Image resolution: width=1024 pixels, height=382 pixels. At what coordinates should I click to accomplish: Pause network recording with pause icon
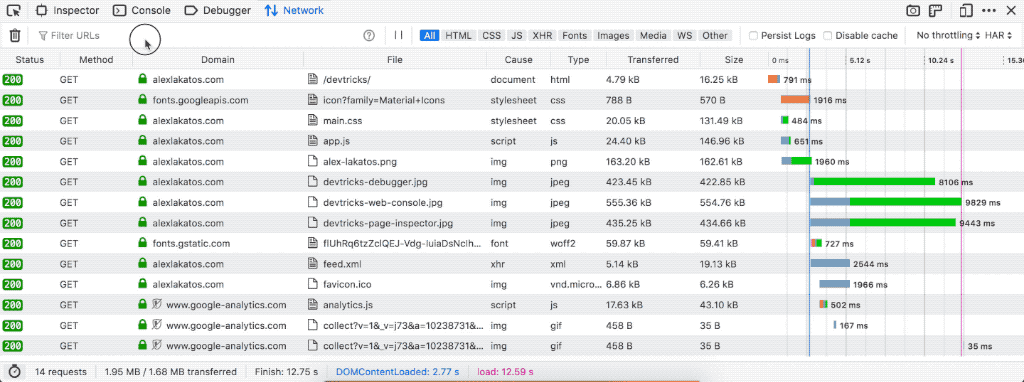pos(398,35)
